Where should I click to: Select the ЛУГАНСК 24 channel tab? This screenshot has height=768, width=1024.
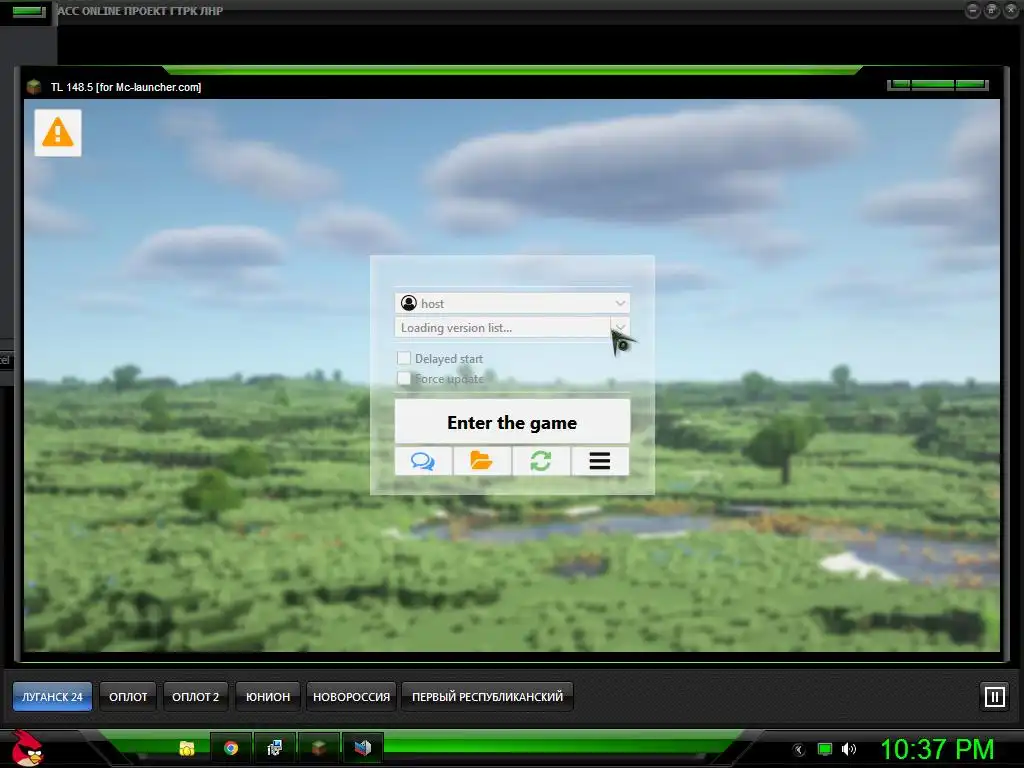tap(52, 697)
